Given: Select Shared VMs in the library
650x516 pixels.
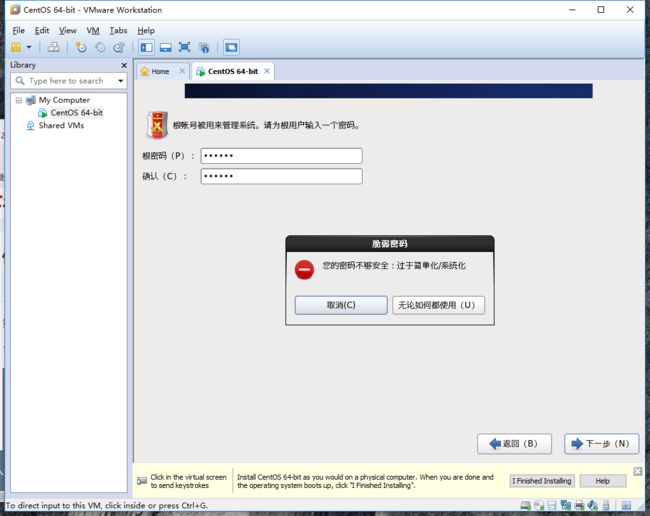Looking at the screenshot, I should click(61, 126).
